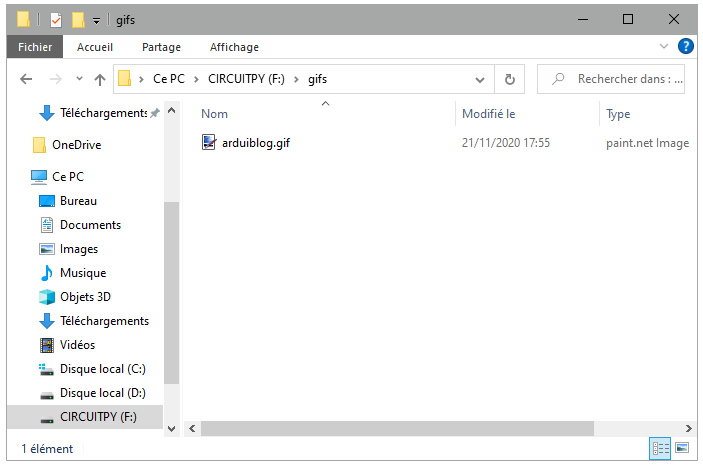Click the navigation pane vertical scrollbar thumb
This screenshot has height=465, width=703.
pos(171,293)
